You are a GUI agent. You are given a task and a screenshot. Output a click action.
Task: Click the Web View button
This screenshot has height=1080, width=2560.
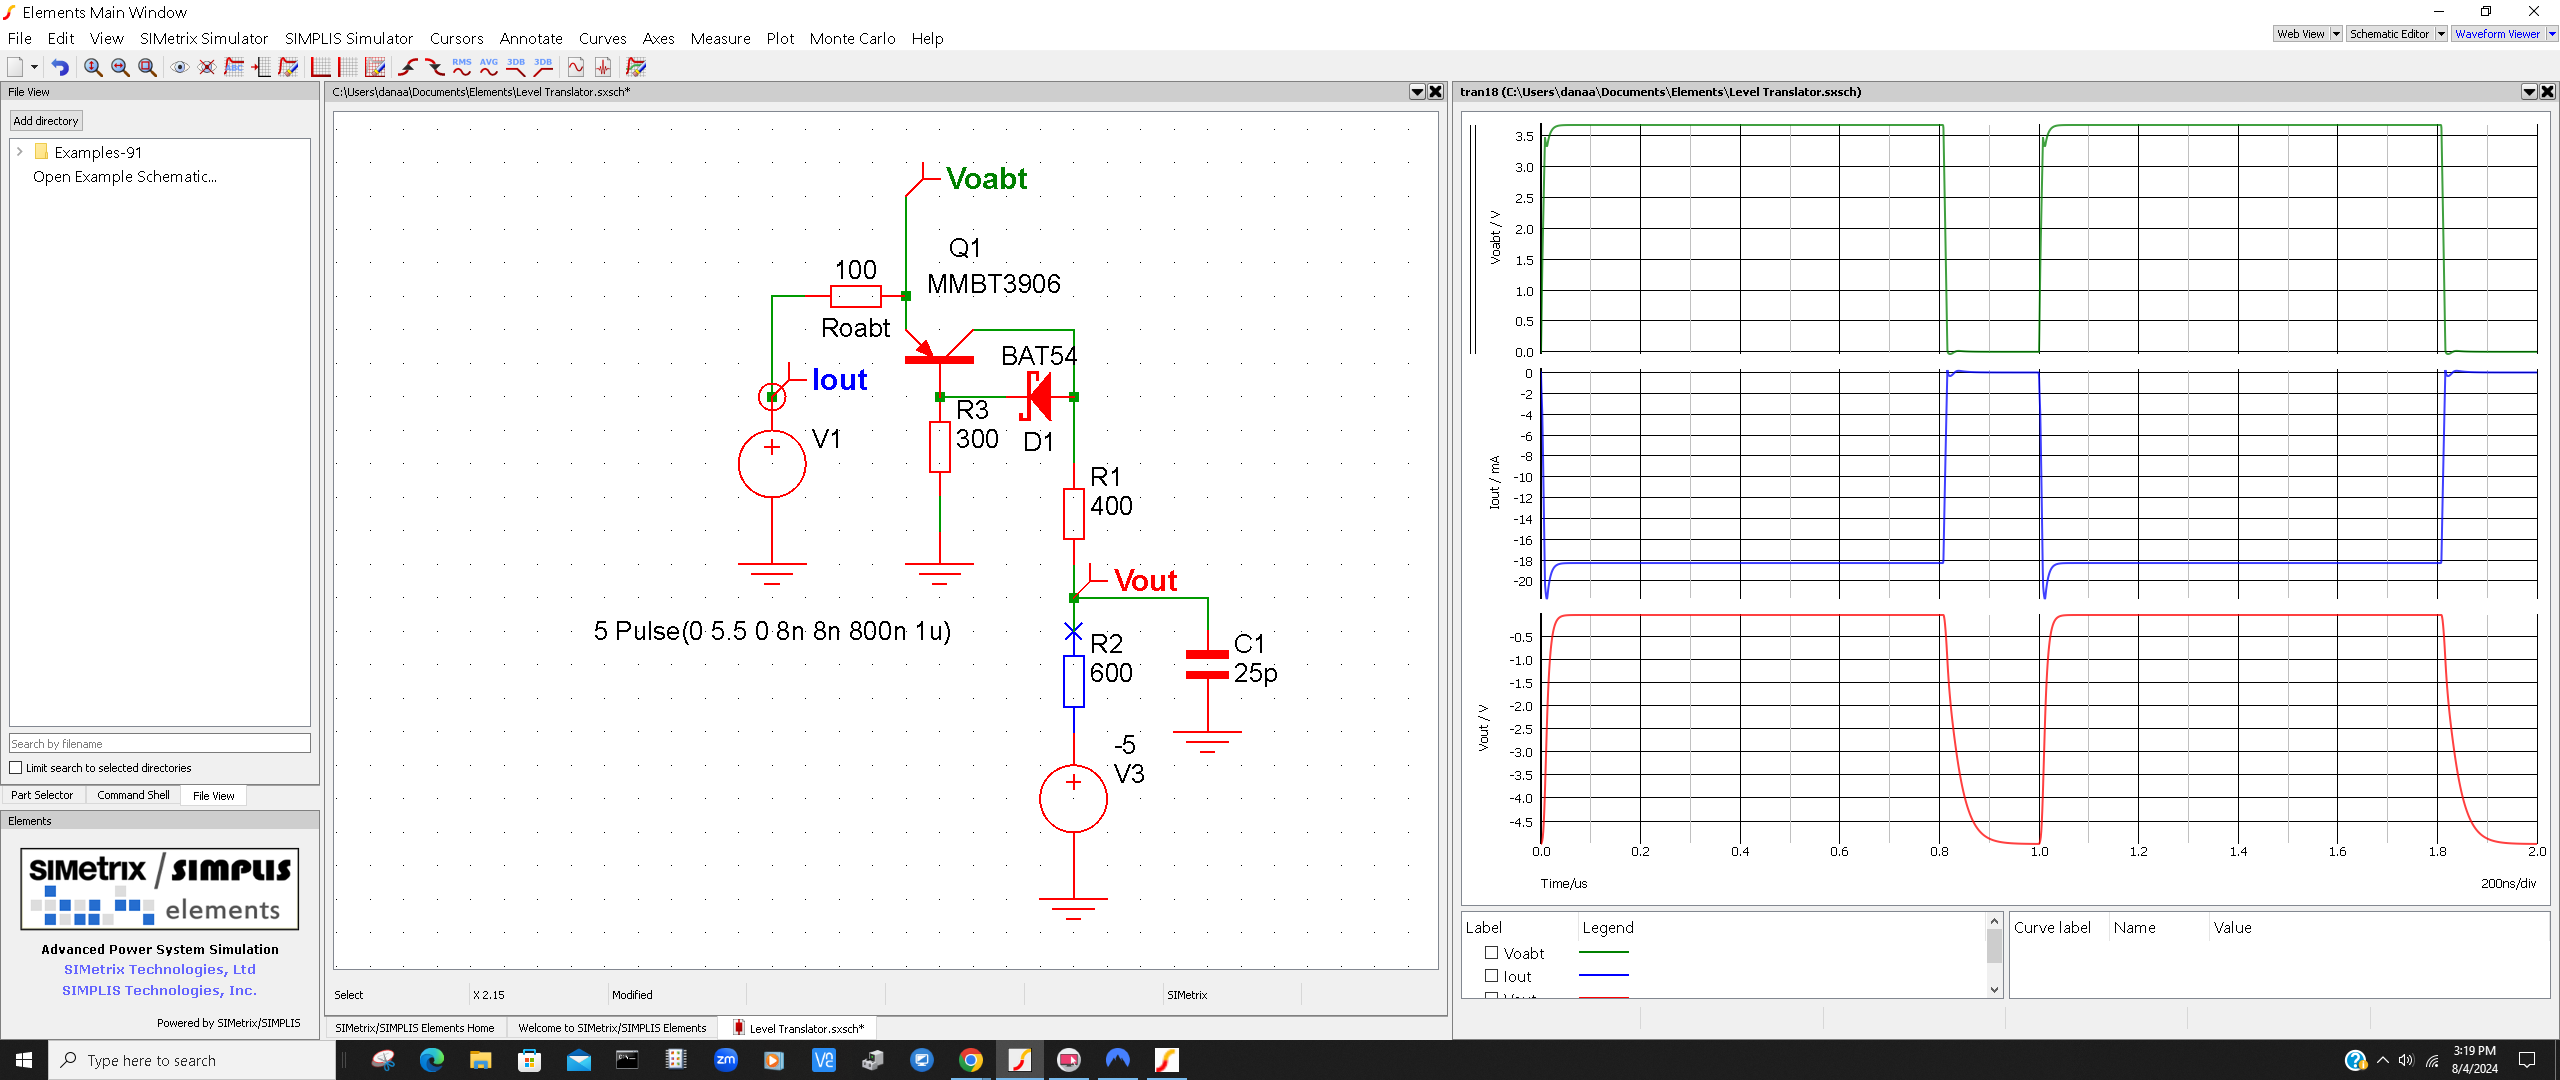tap(2301, 34)
